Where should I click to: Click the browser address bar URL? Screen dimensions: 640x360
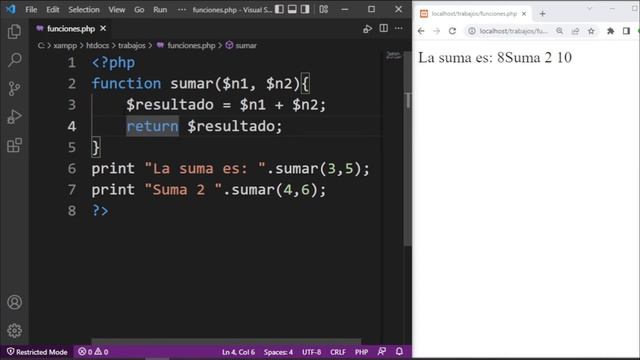point(513,31)
